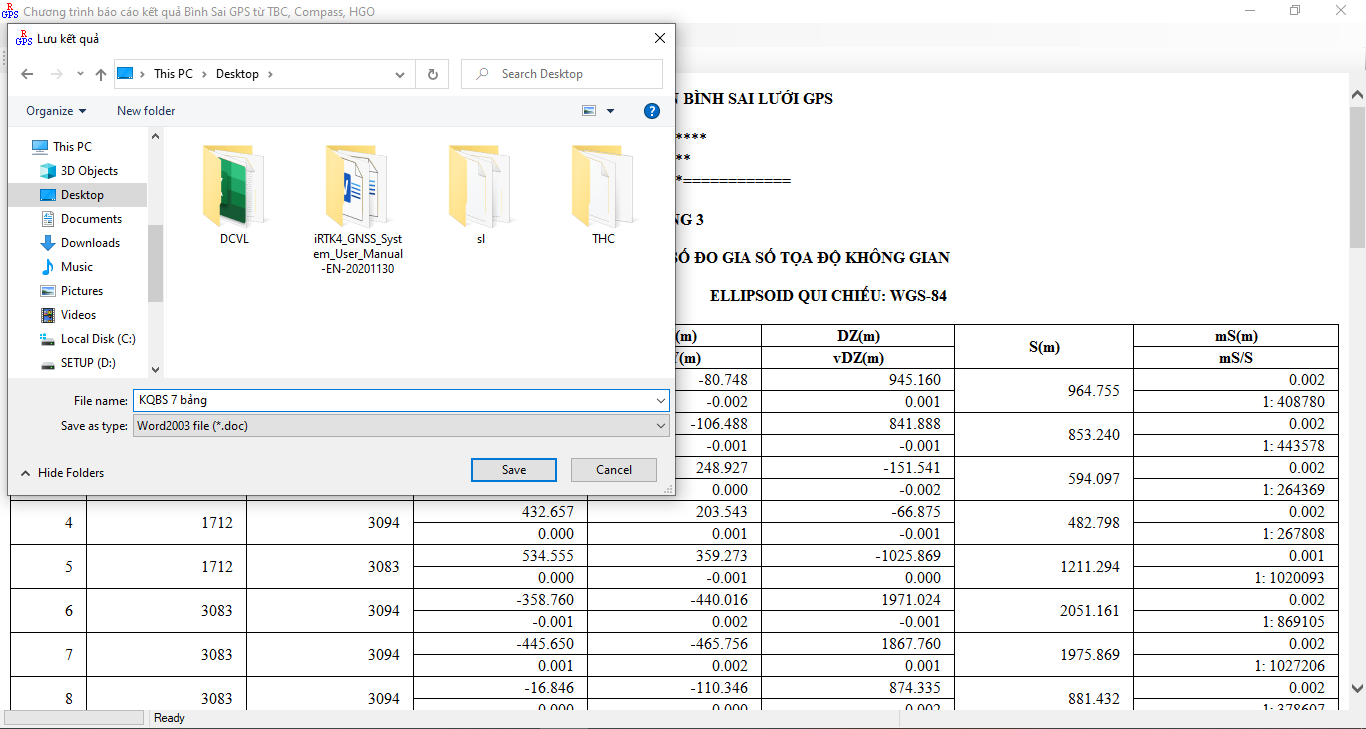Click the Cancel button
This screenshot has height=729, width=1366.
[x=613, y=470]
